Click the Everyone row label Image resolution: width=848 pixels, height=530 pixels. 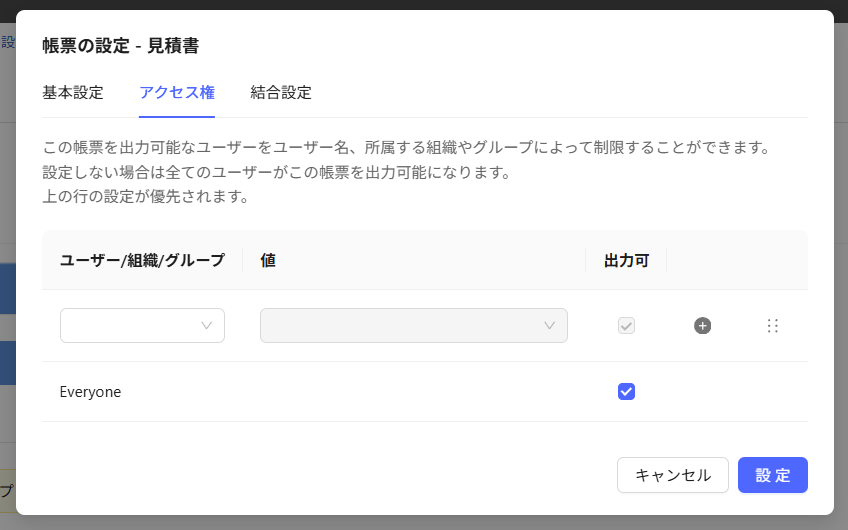click(90, 392)
